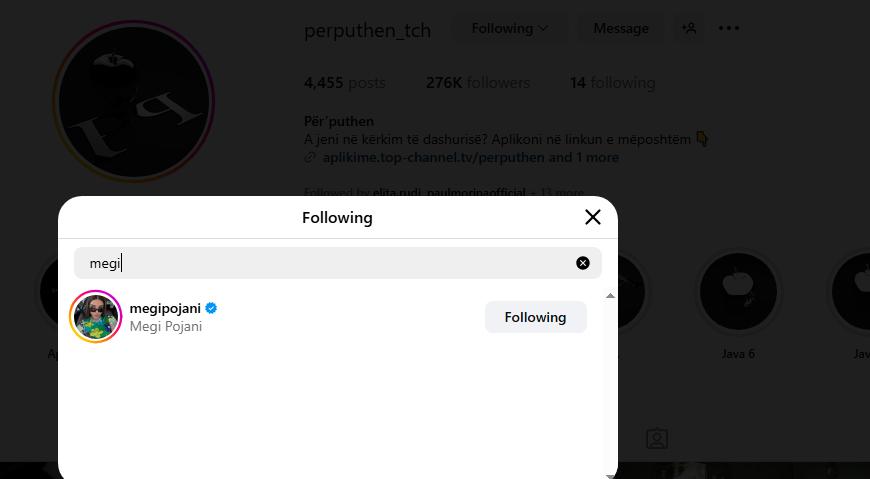Click the Message button on the profile
The height and width of the screenshot is (479, 870).
coord(621,28)
